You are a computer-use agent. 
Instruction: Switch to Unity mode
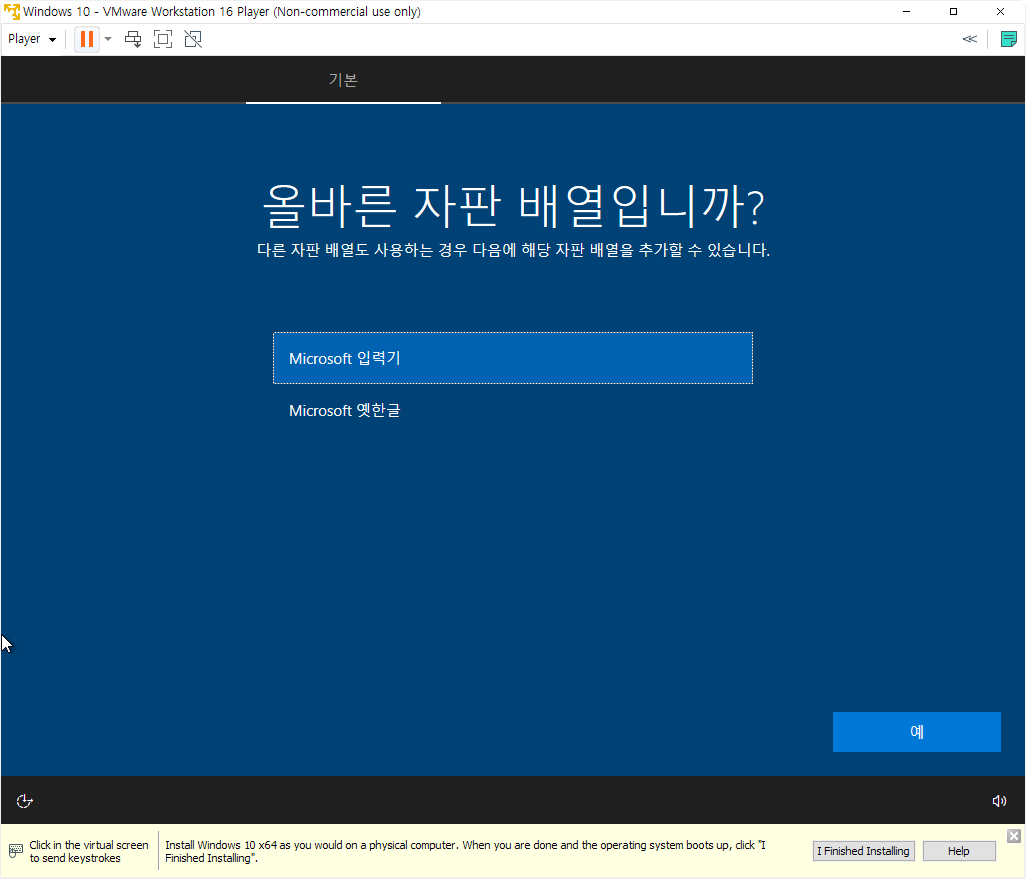pyautogui.click(x=193, y=39)
